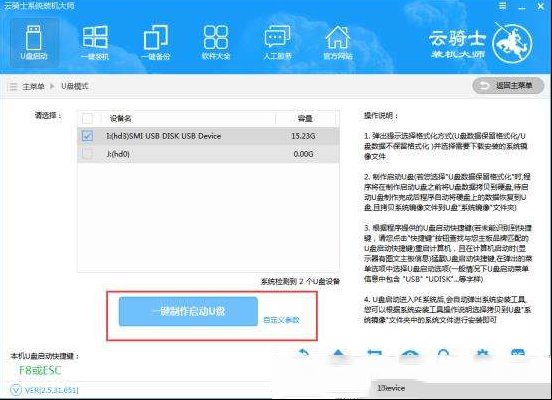Image resolution: width=552 pixels, height=400 pixels.
Task: Visit 官方网站 via the house icon
Action: (338, 42)
